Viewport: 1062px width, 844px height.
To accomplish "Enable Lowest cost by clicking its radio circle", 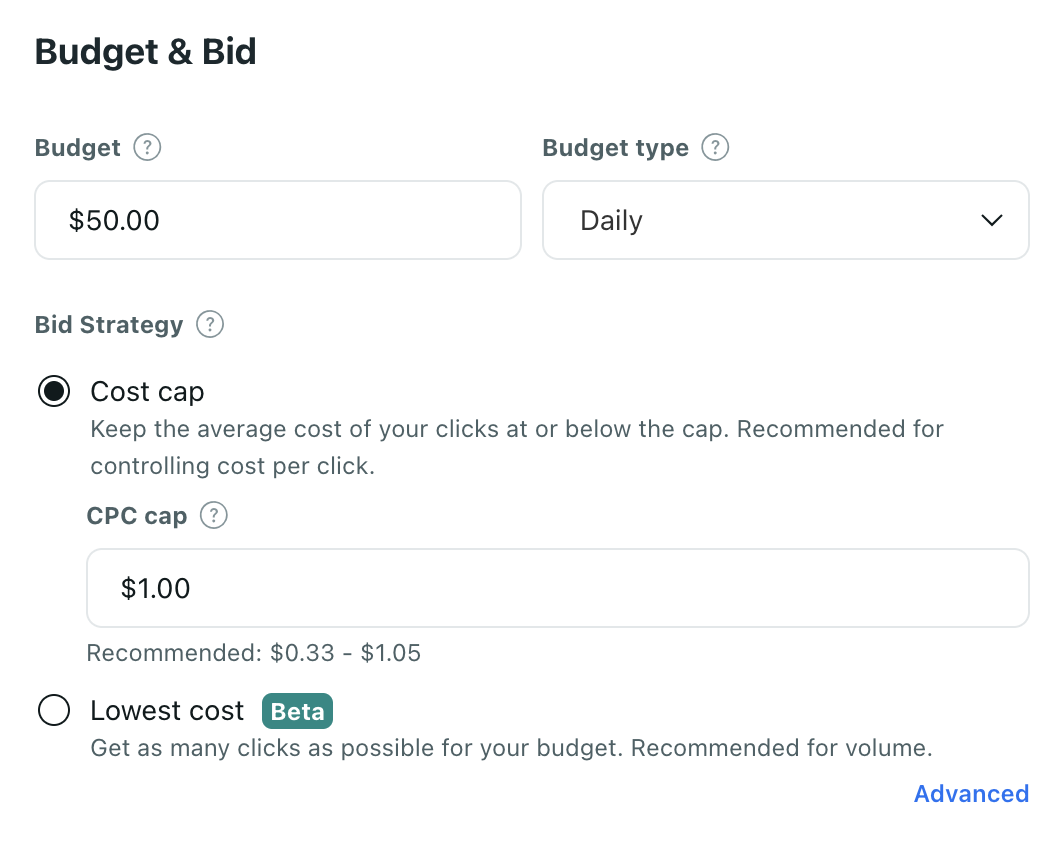I will tap(54, 710).
